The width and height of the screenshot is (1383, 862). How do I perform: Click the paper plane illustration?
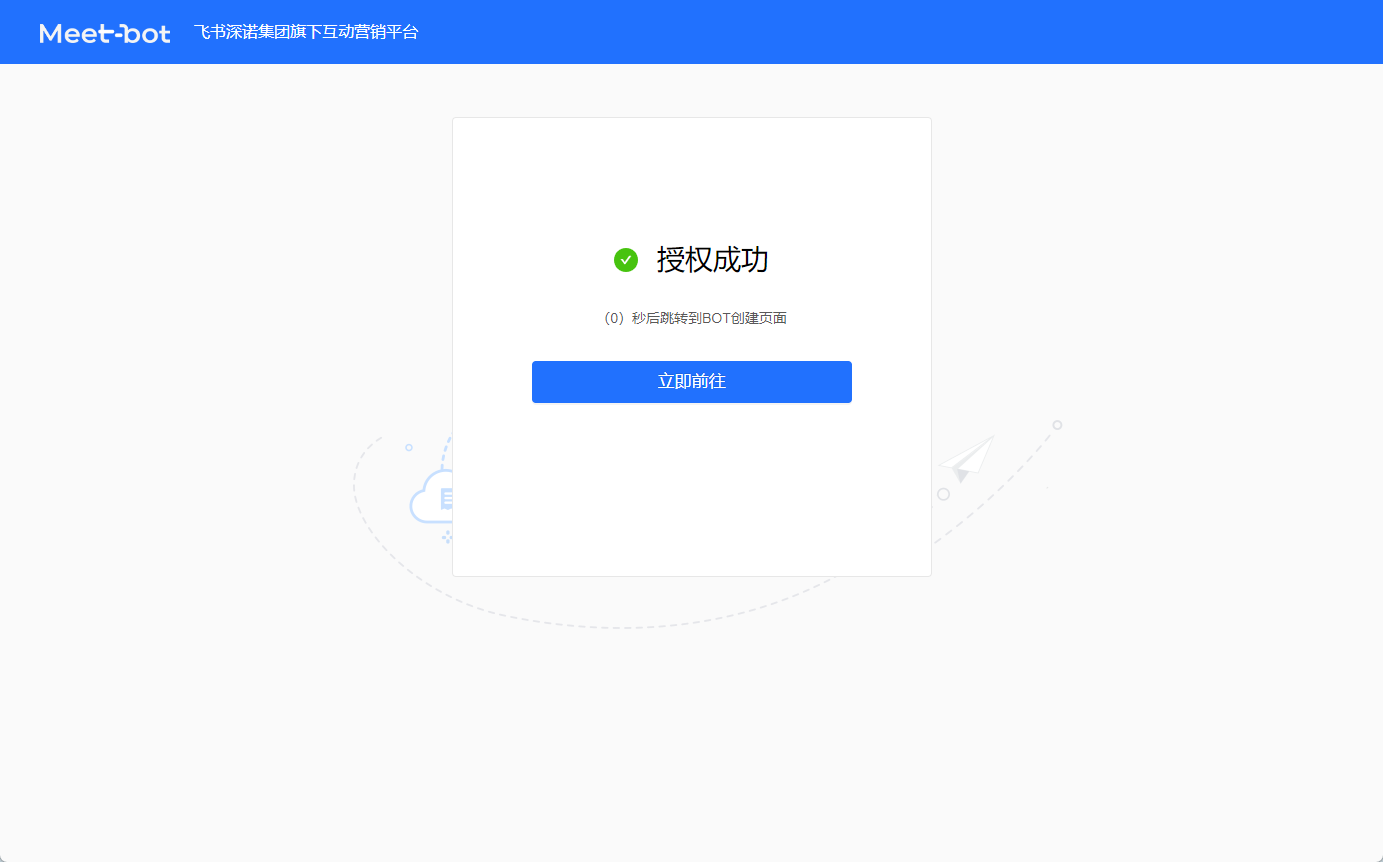click(x=966, y=458)
